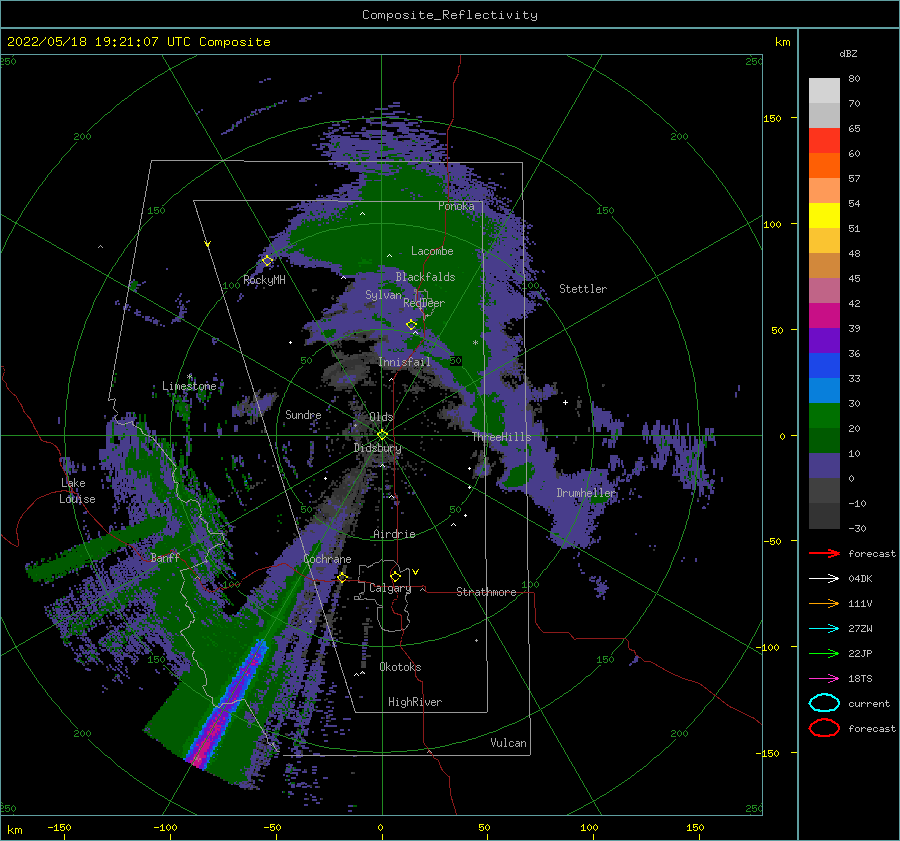The image size is (900, 841).
Task: Click the yellow radar-site diamond between Olds and Didsbury
Action: point(382,435)
